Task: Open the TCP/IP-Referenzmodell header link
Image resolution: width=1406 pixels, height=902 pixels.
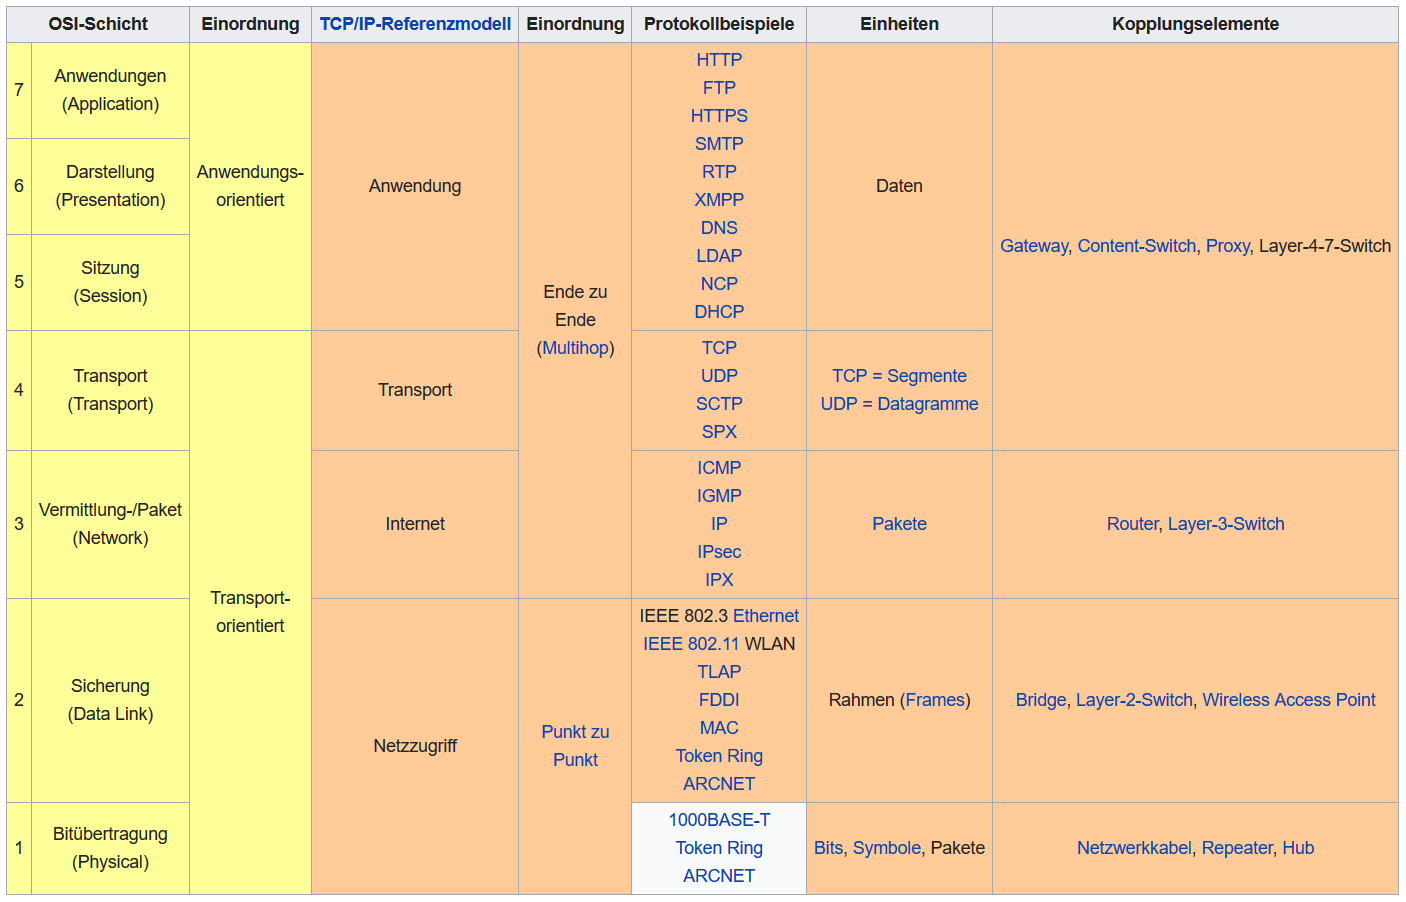Action: pos(415,24)
